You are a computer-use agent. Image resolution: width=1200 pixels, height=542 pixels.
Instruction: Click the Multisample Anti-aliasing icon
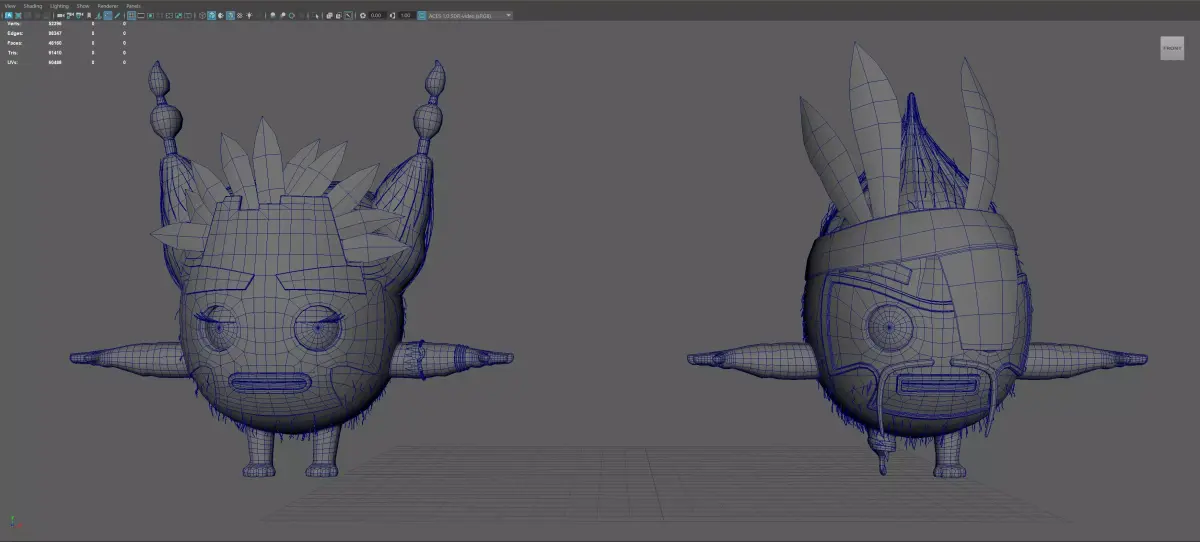[x=292, y=16]
